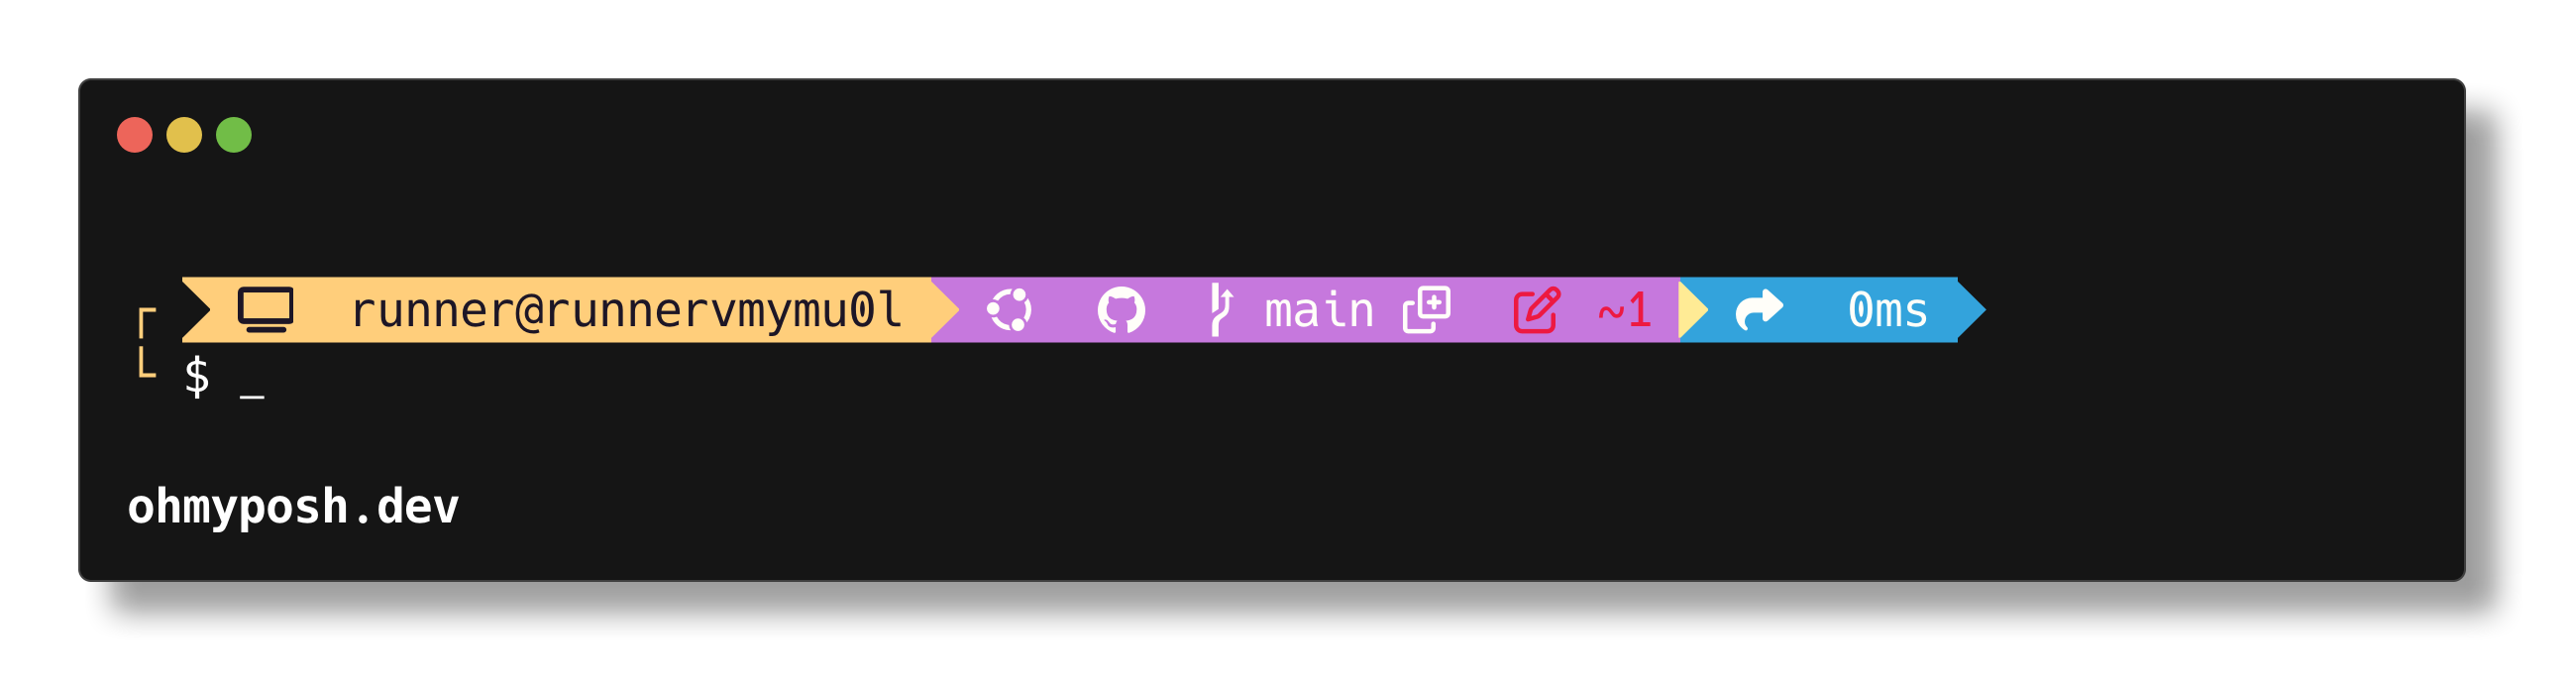Click the green maximize window dot
Image resolution: width=2576 pixels, height=692 pixels.
click(234, 135)
